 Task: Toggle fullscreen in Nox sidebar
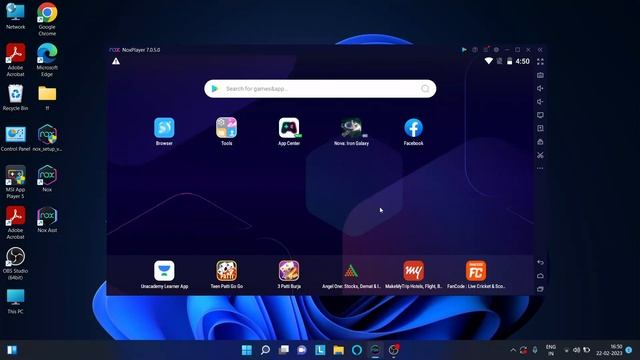click(540, 62)
